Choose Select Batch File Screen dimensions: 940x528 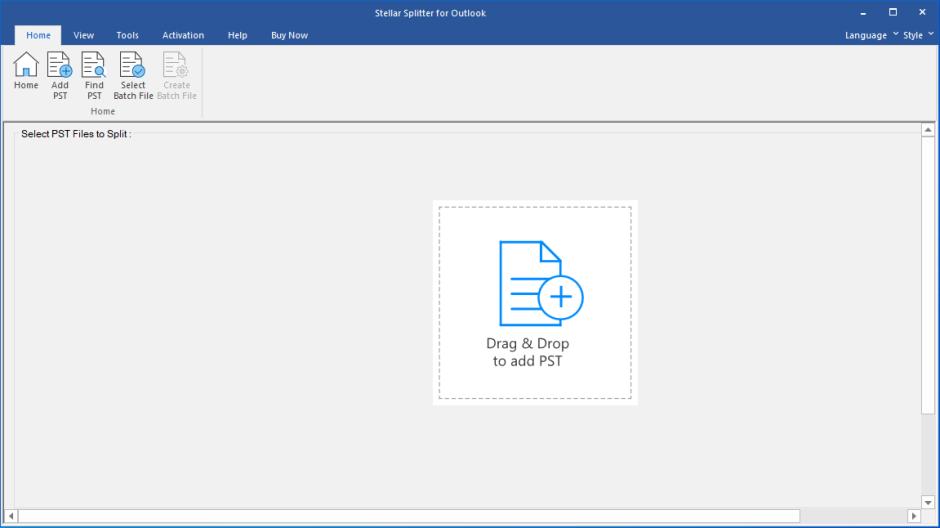click(x=133, y=76)
